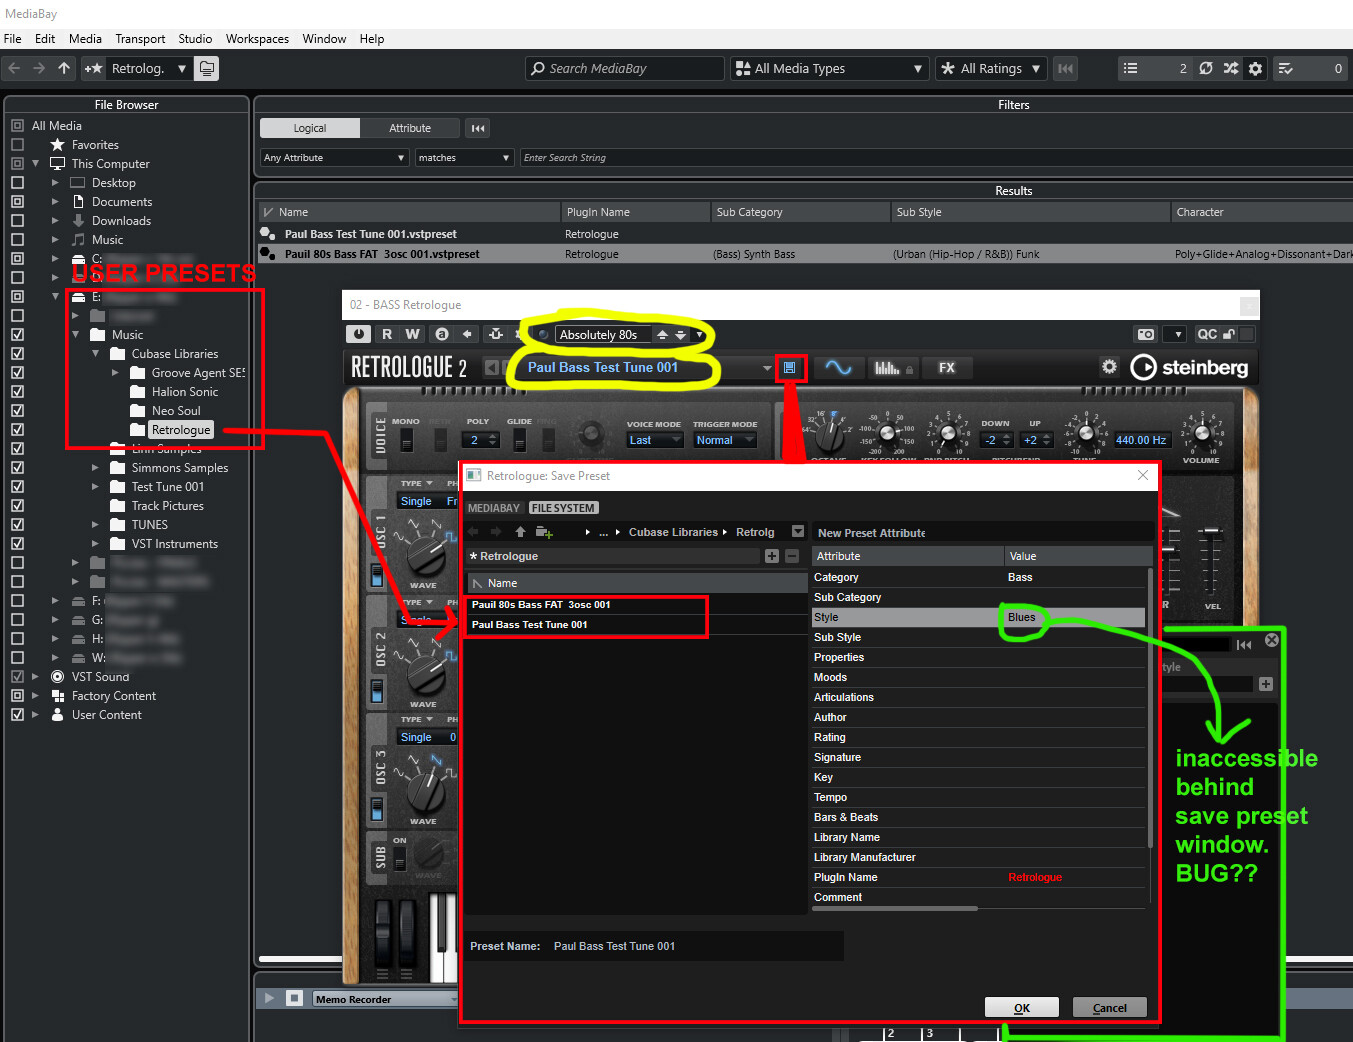Cancel the Retrologue Save Preset dialog
Viewport: 1353px width, 1042px height.
pos(1109,1007)
